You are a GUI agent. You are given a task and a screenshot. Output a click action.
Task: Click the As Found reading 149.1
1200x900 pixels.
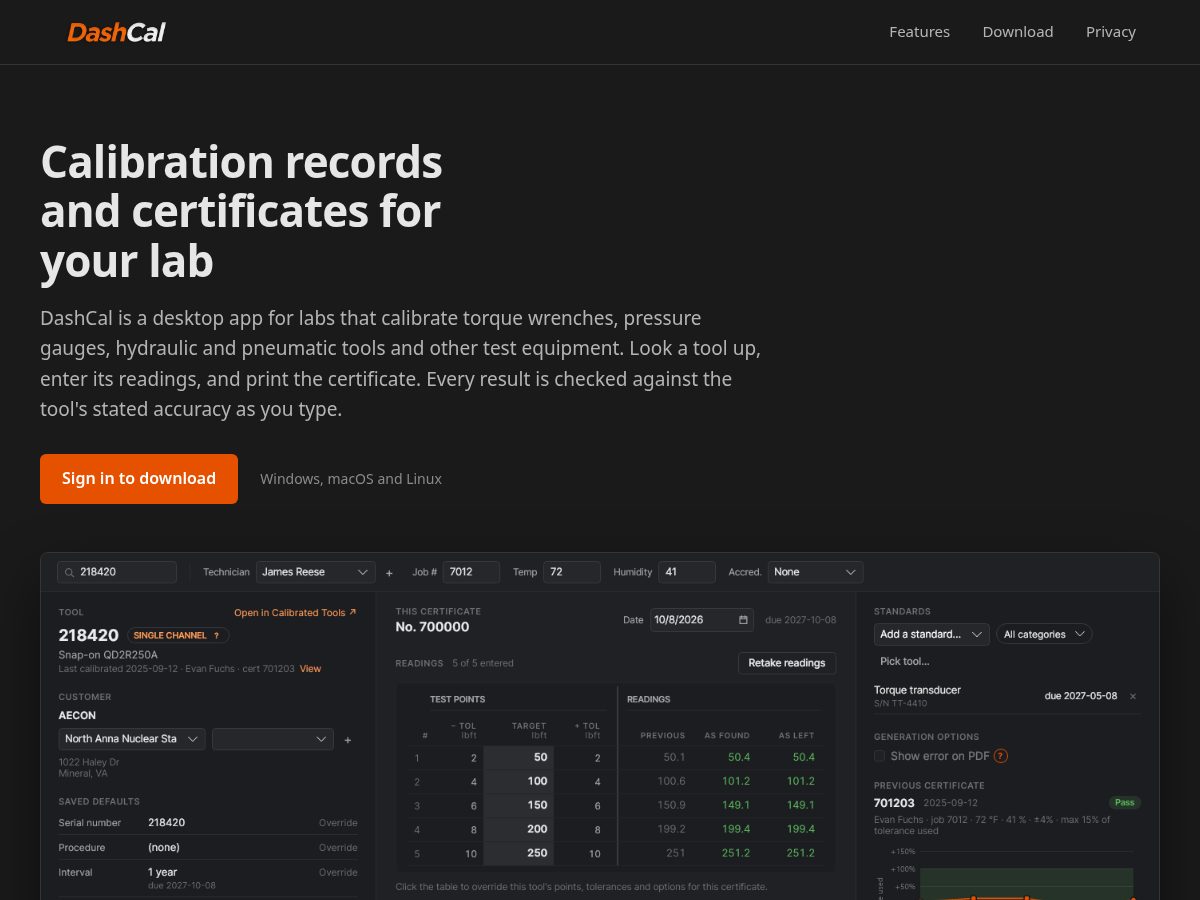point(735,805)
